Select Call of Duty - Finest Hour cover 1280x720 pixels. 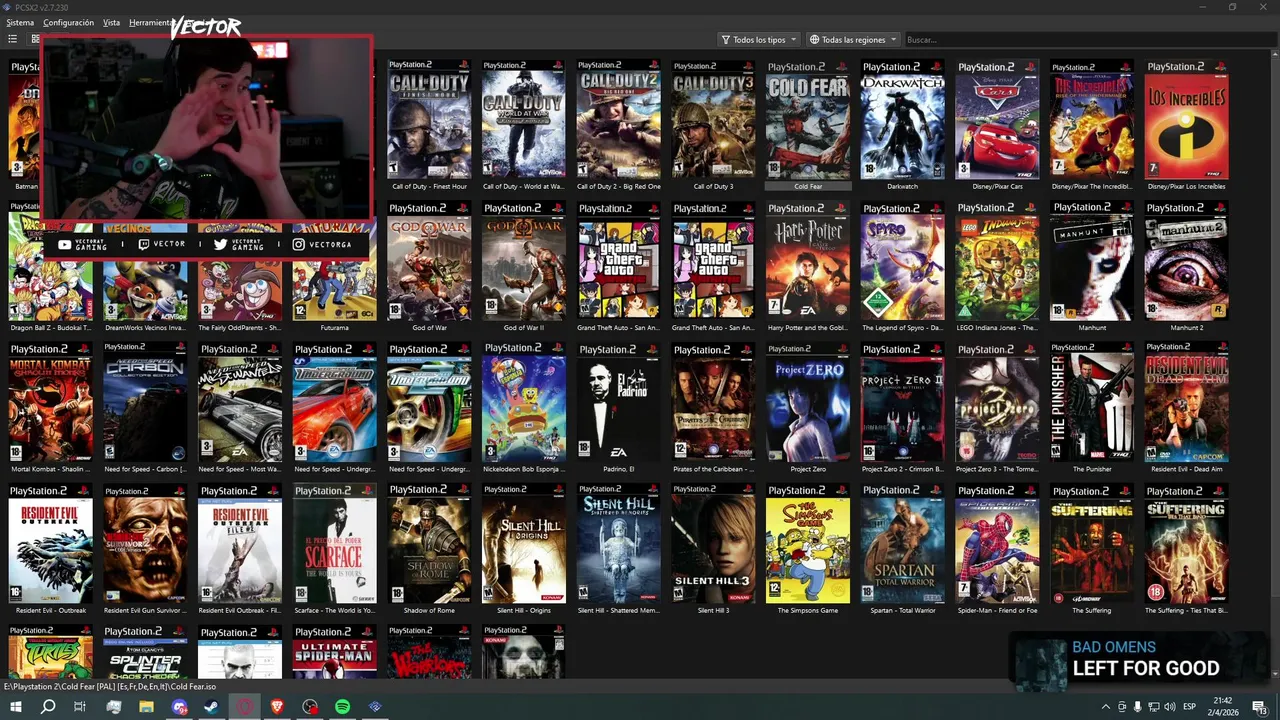point(429,120)
